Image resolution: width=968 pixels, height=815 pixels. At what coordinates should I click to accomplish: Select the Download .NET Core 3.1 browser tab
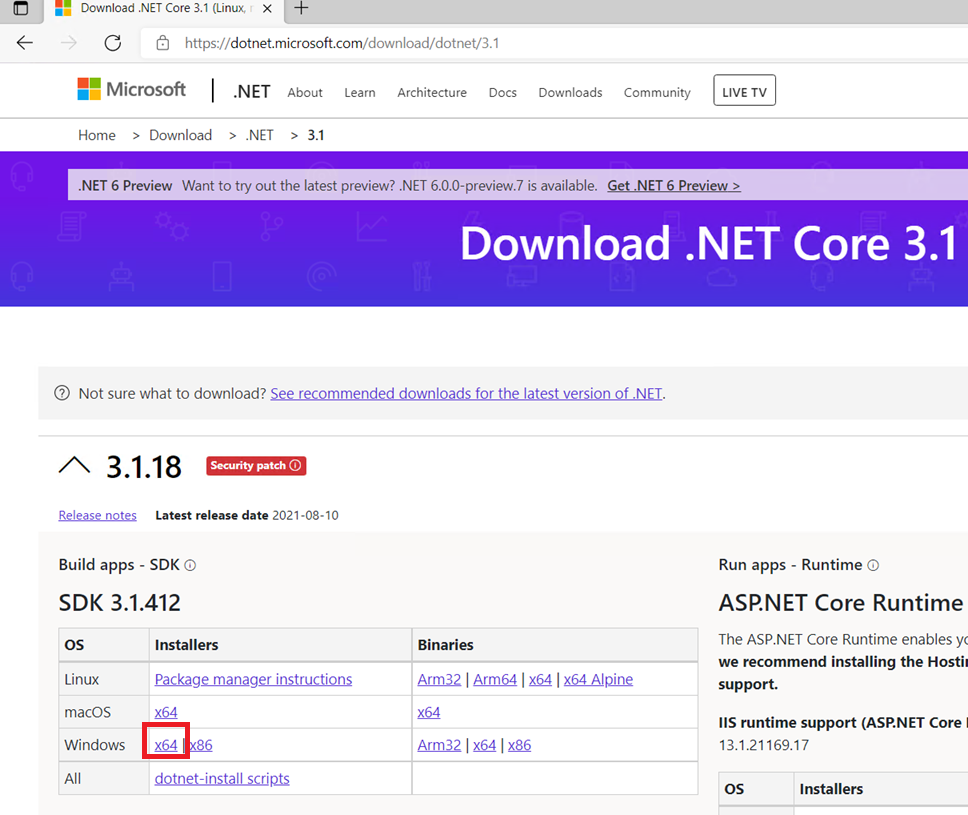tap(164, 9)
